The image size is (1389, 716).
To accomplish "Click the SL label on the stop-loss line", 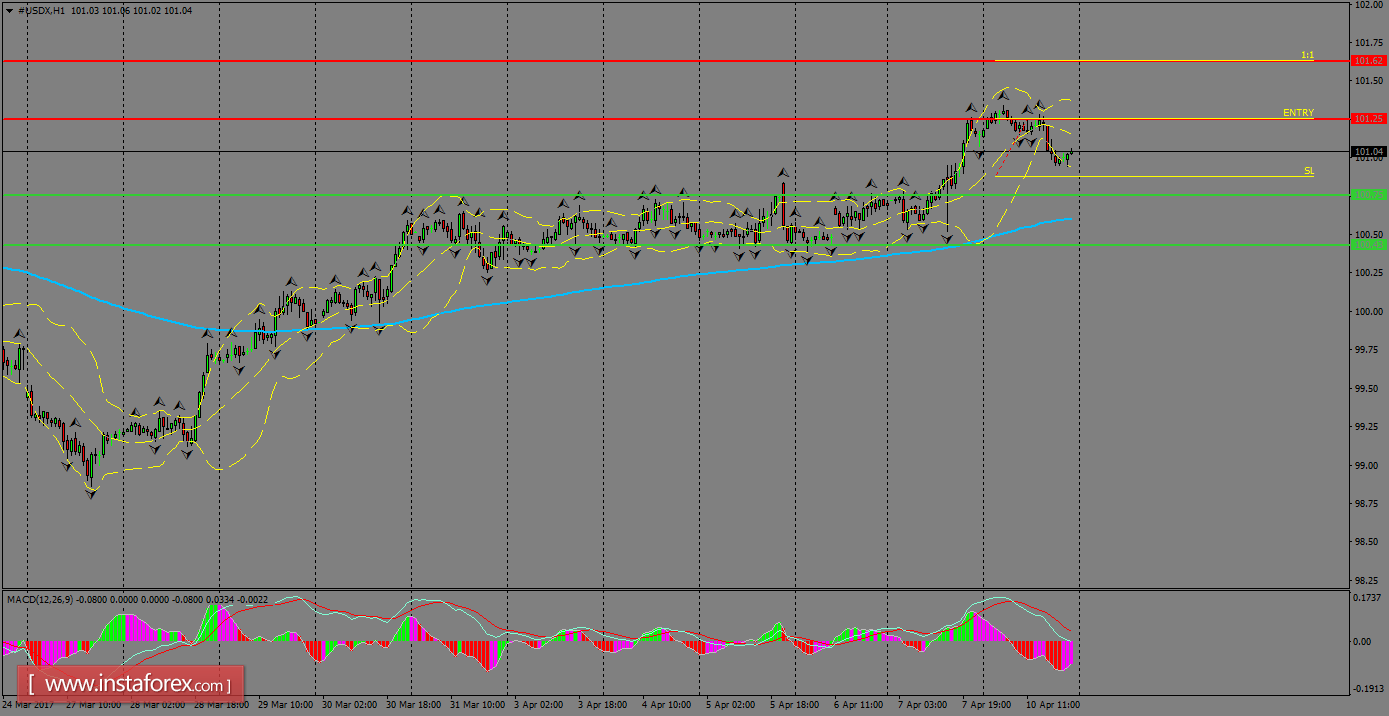I will [x=1307, y=171].
